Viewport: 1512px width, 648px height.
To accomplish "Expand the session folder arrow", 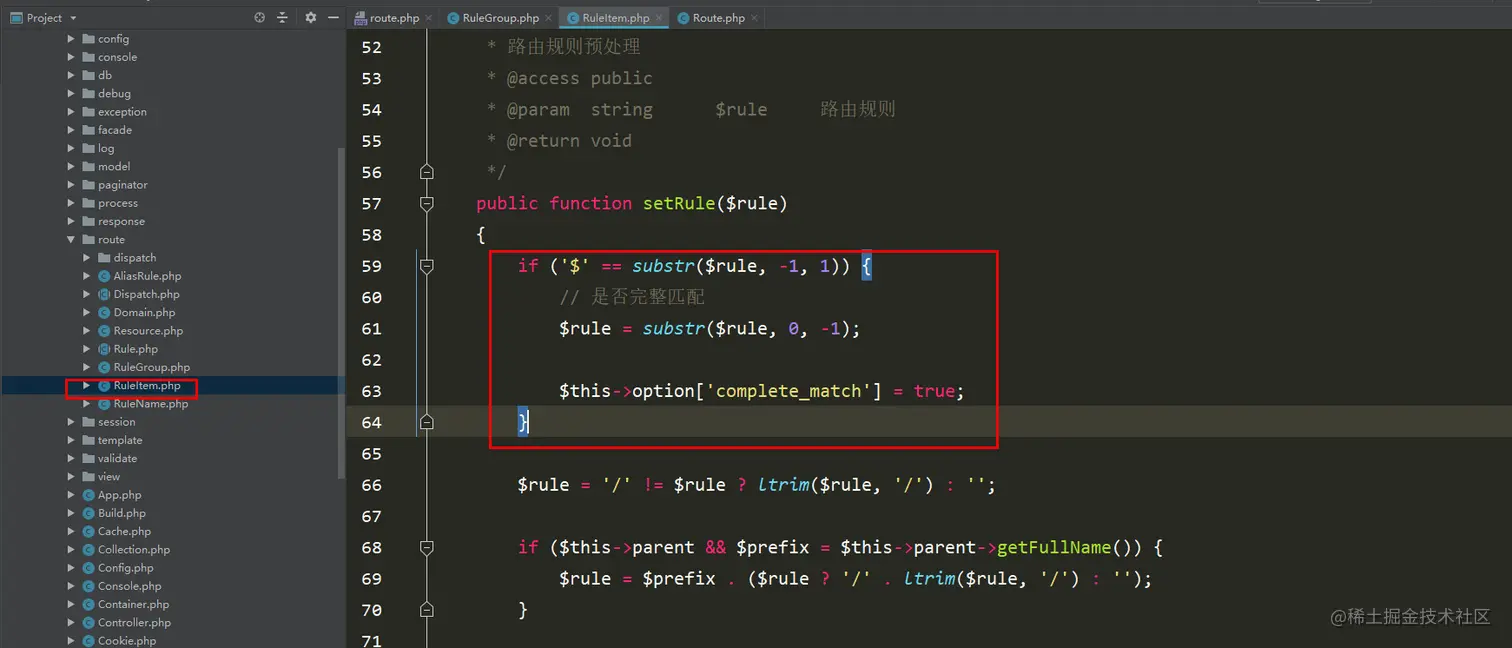I will tap(71, 422).
